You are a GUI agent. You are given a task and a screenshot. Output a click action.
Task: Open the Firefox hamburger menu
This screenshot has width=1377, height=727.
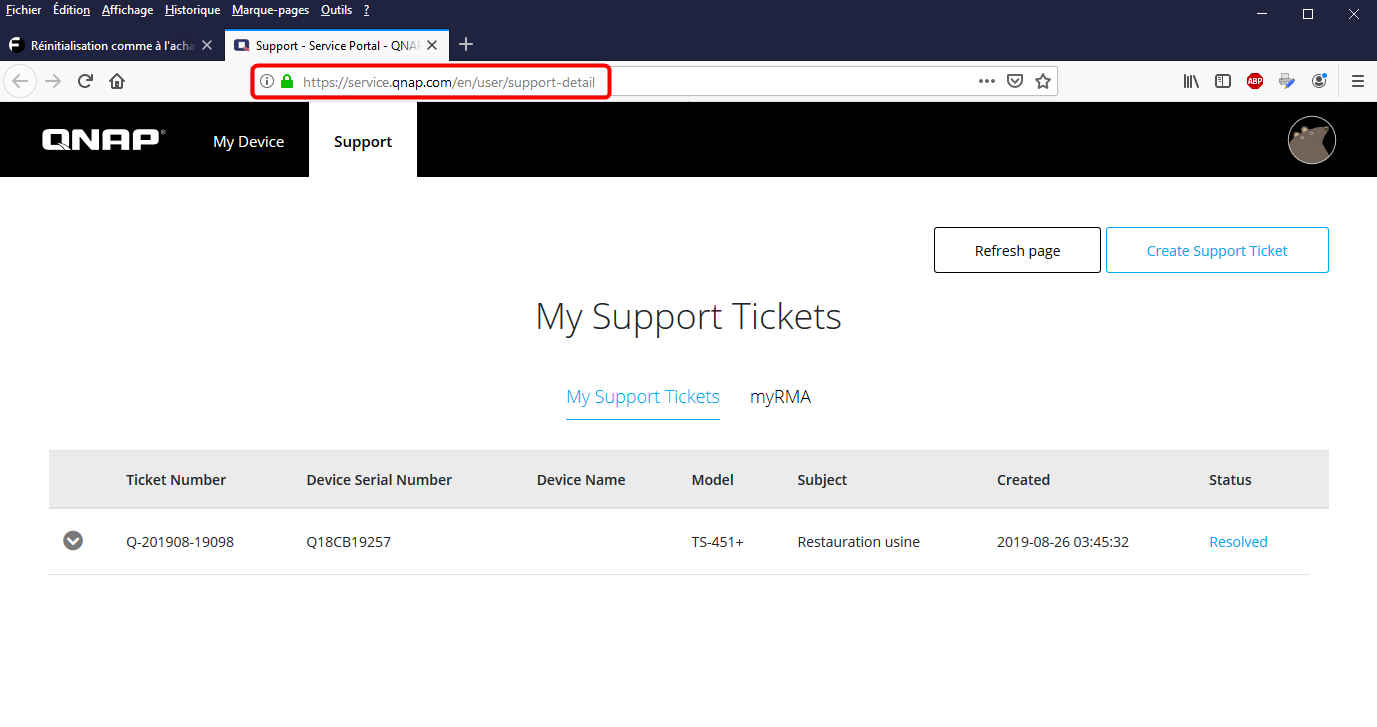[x=1357, y=81]
